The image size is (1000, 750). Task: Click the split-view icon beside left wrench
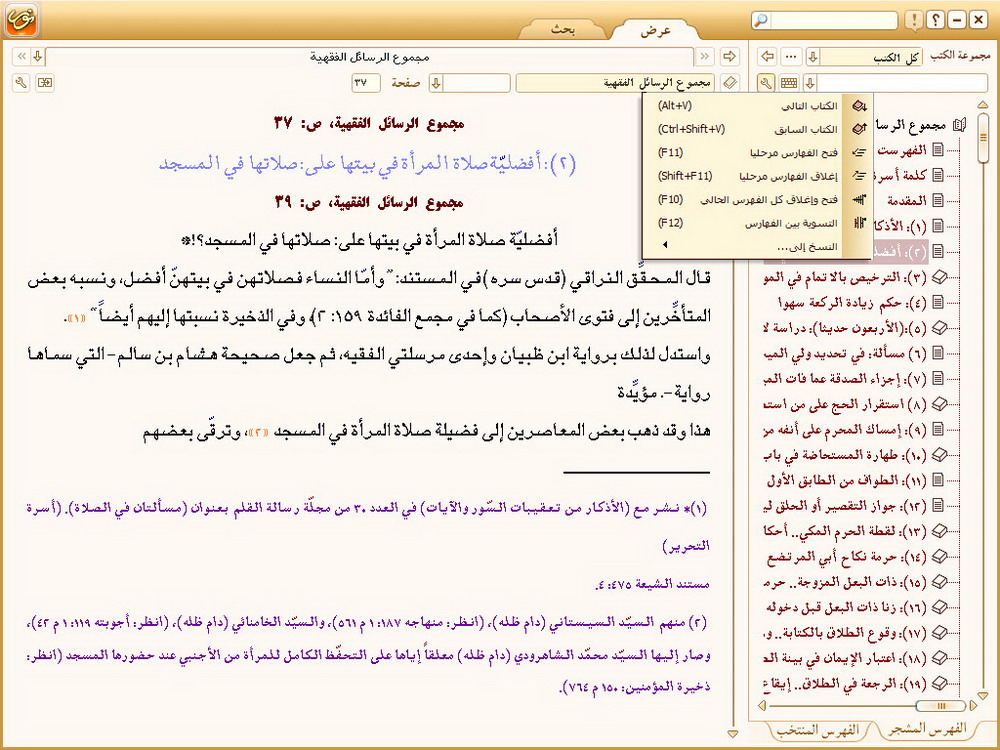click(45, 82)
